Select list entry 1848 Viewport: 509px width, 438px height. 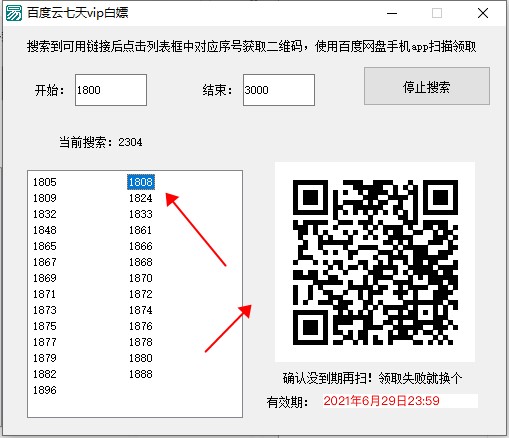[x=45, y=230]
